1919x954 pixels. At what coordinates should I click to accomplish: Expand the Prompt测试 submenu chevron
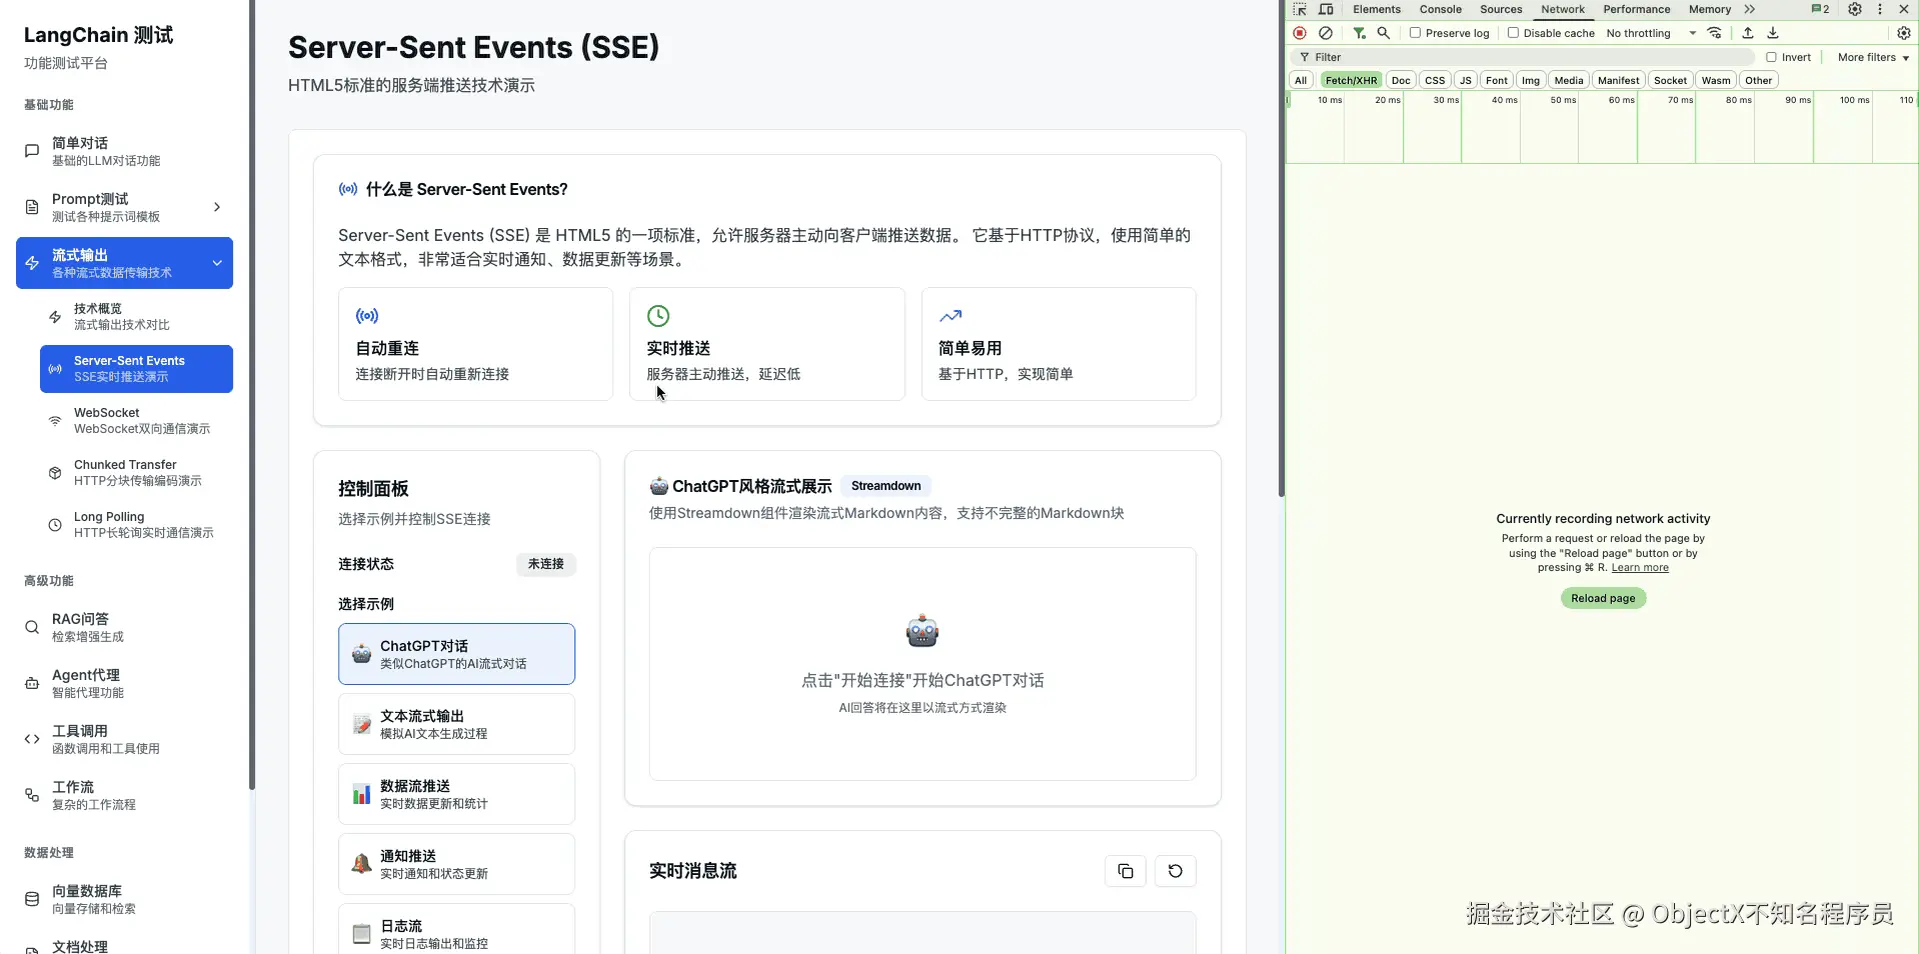tap(217, 207)
